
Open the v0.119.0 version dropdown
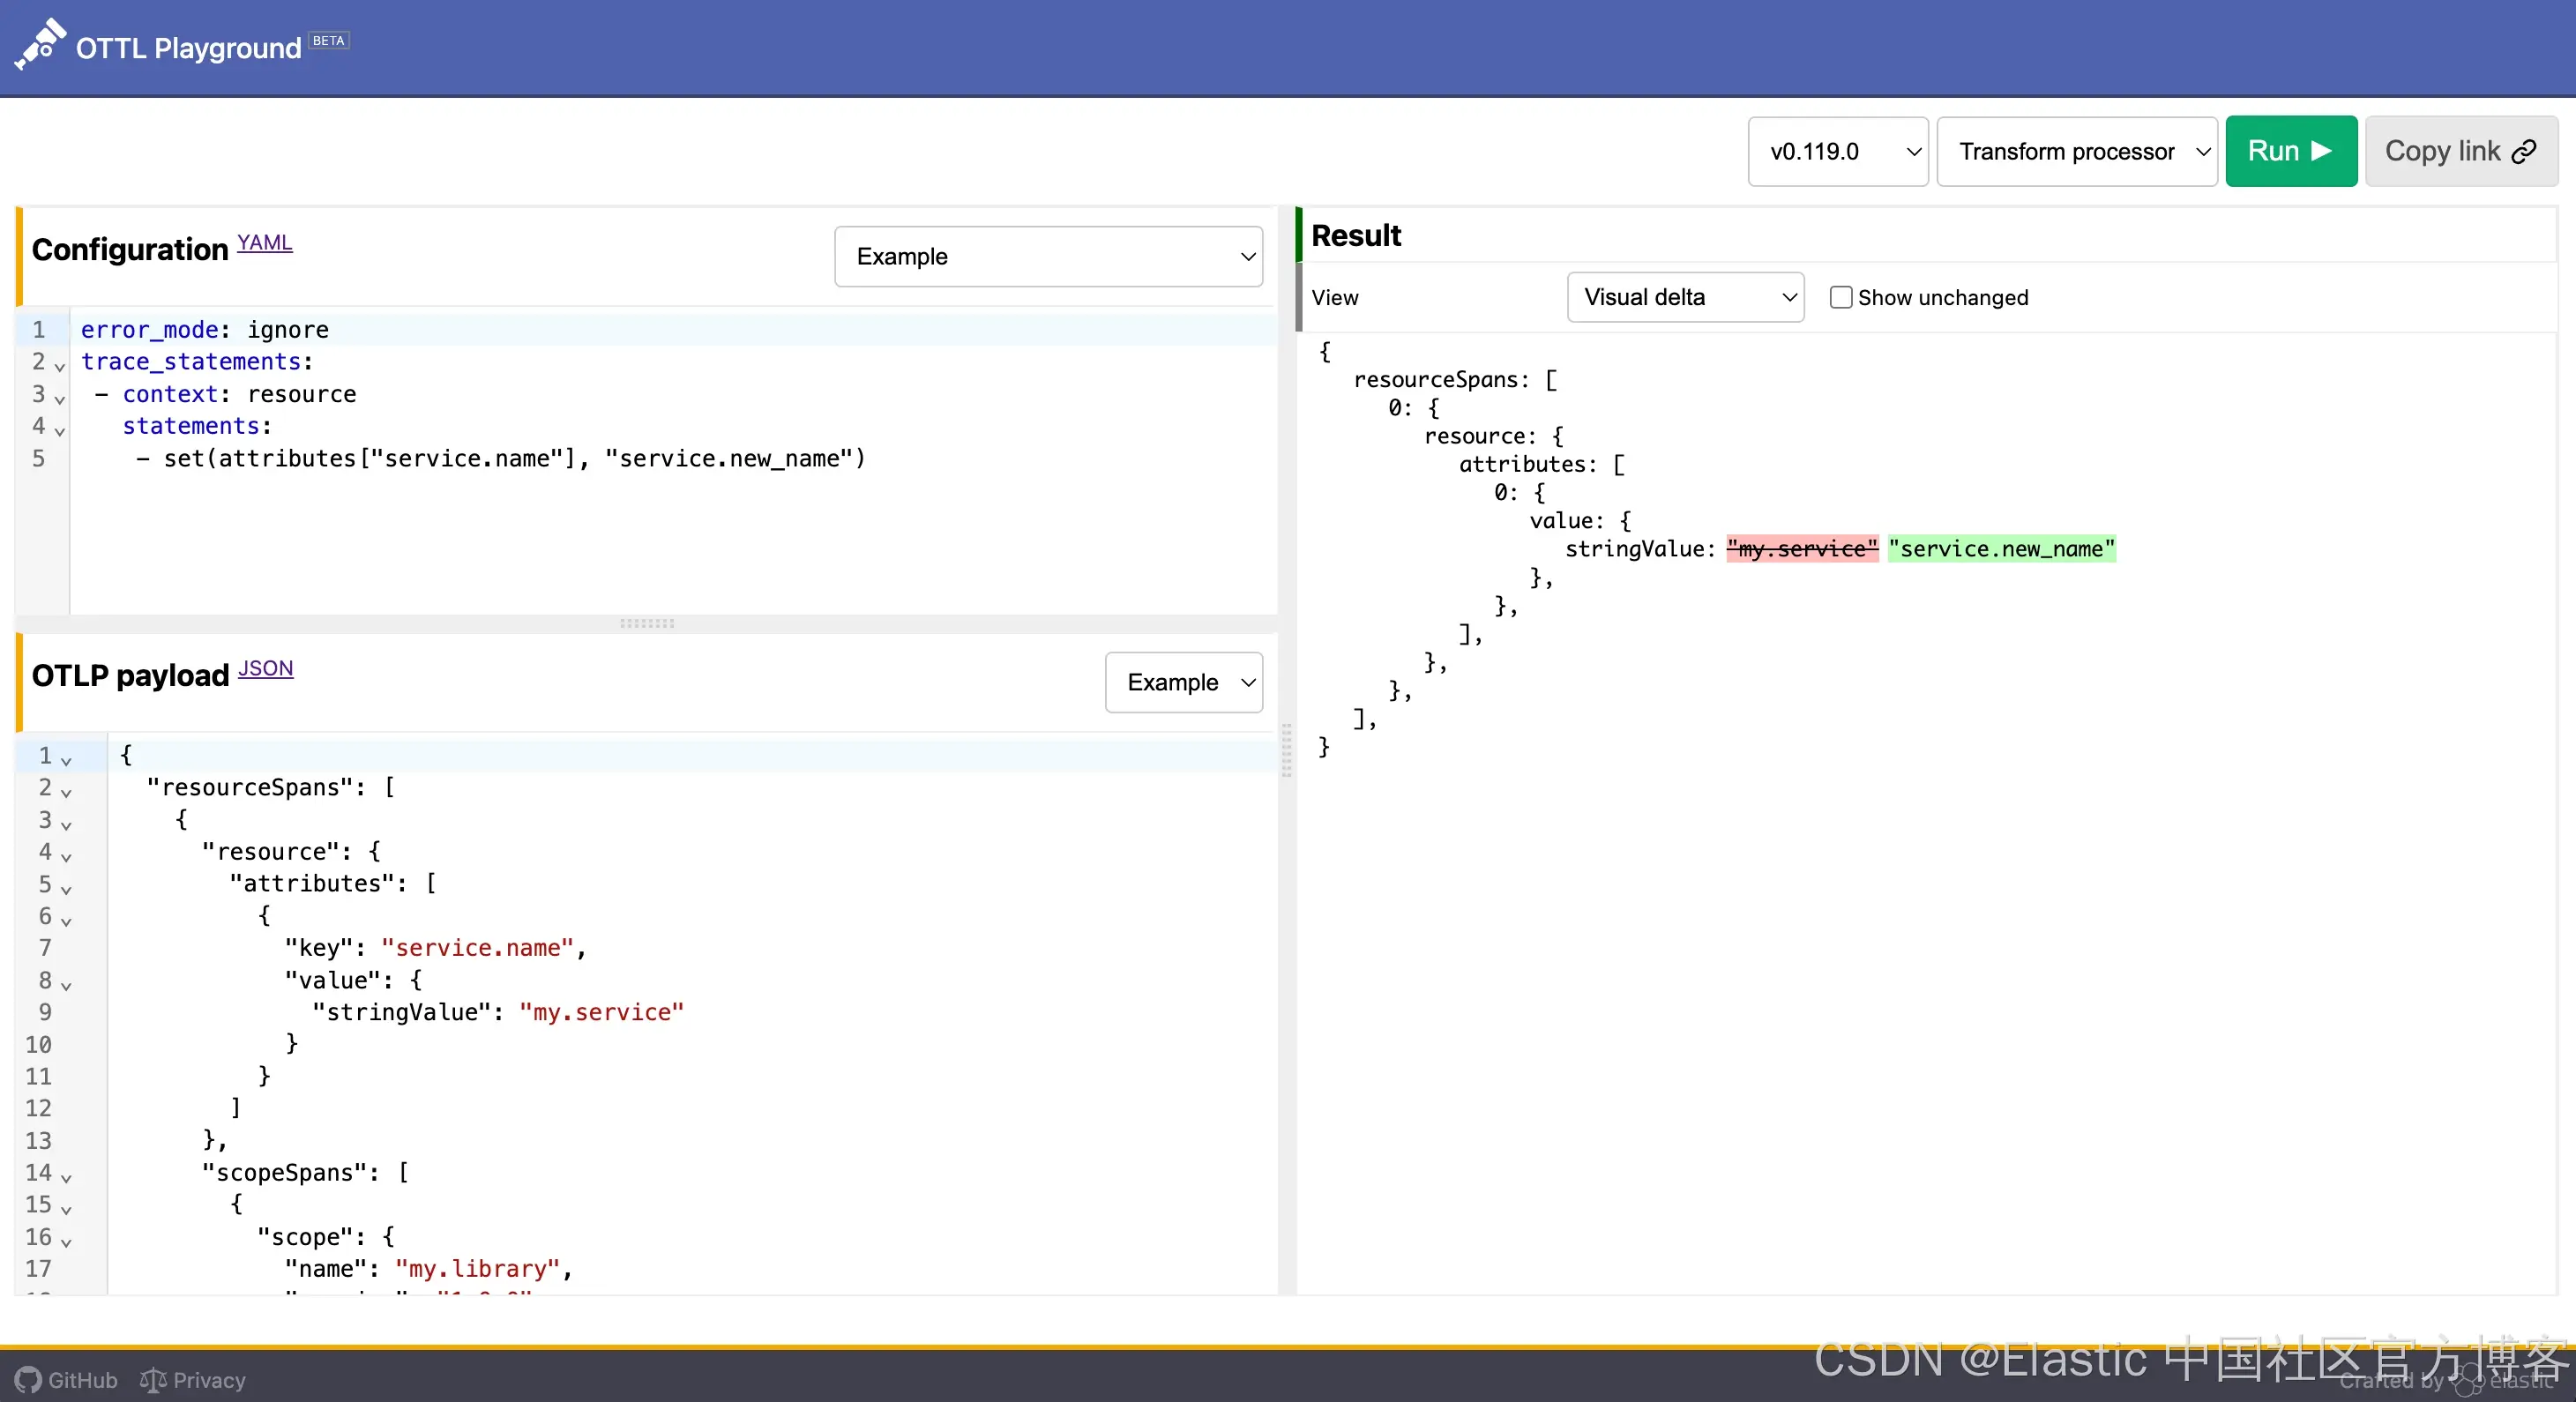(1837, 151)
